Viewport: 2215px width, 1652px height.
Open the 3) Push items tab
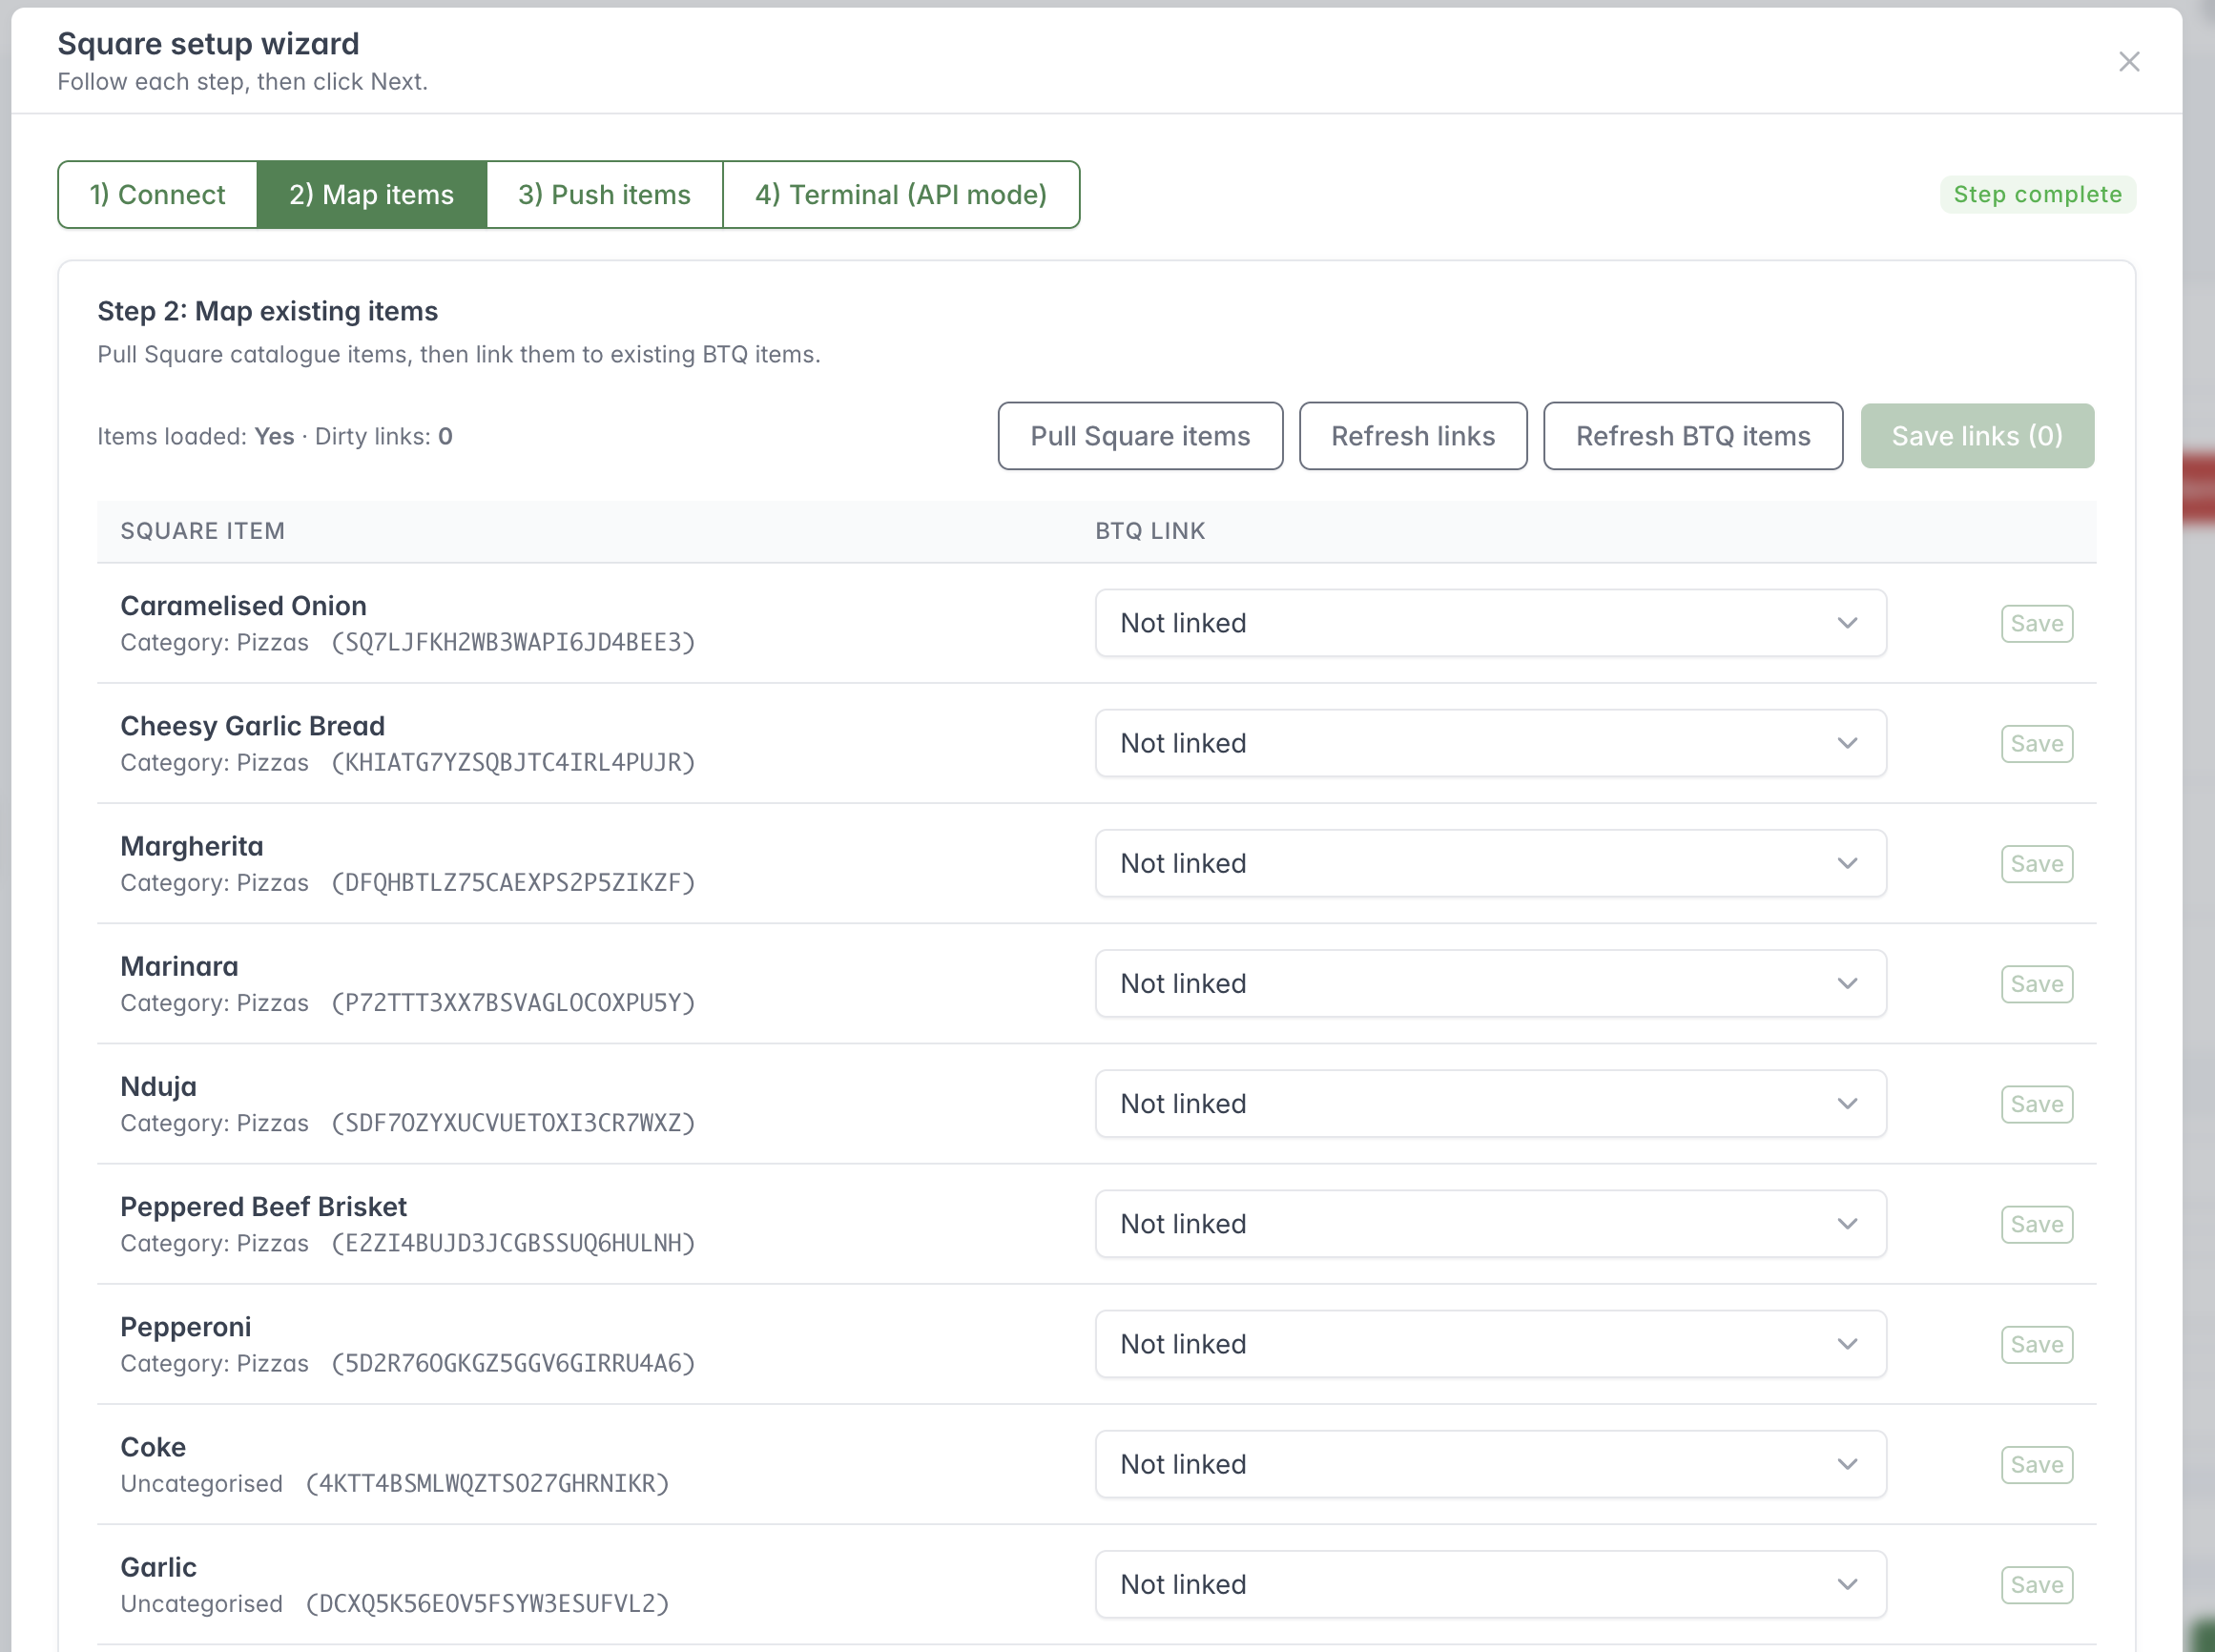(604, 194)
